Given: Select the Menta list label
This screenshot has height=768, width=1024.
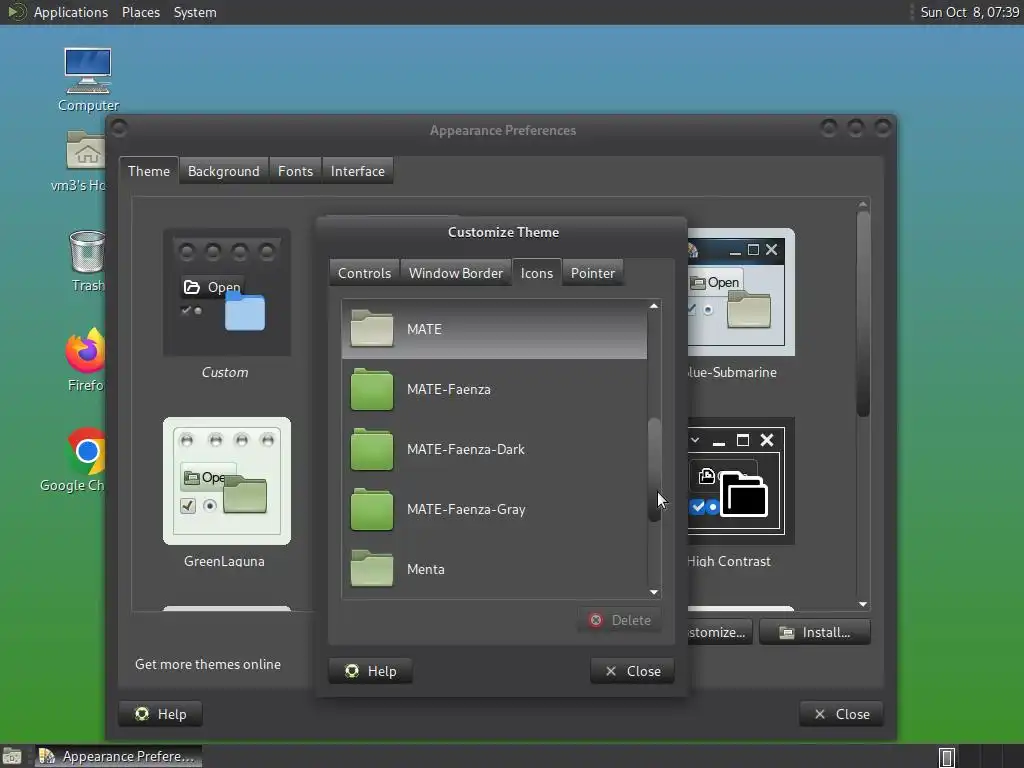Looking at the screenshot, I should [426, 569].
